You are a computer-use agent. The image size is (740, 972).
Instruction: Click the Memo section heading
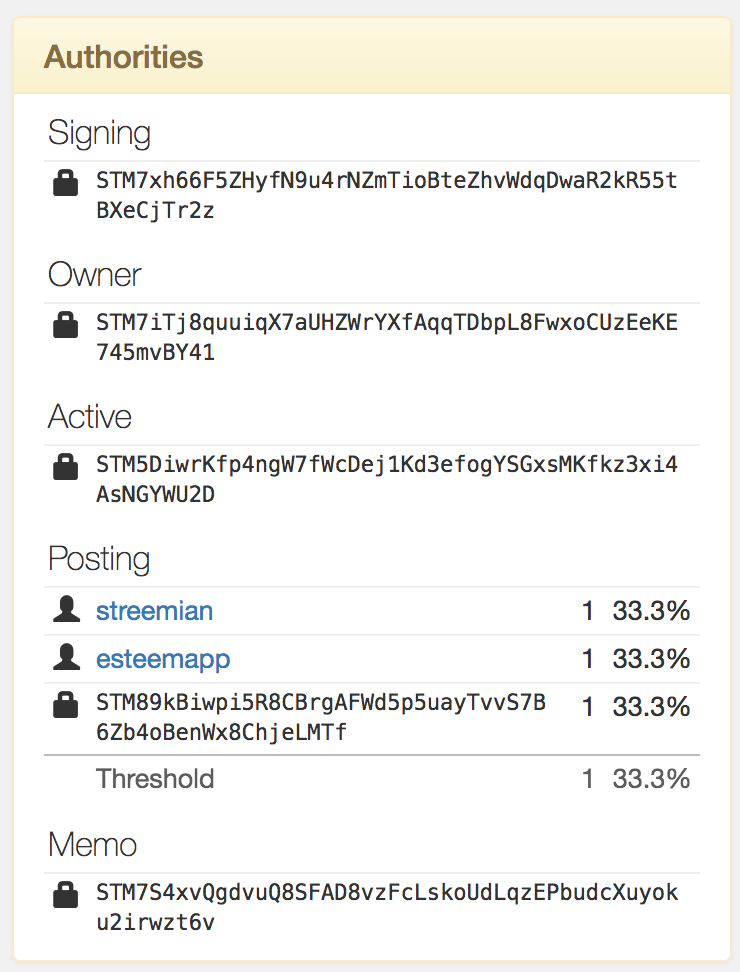click(90, 845)
